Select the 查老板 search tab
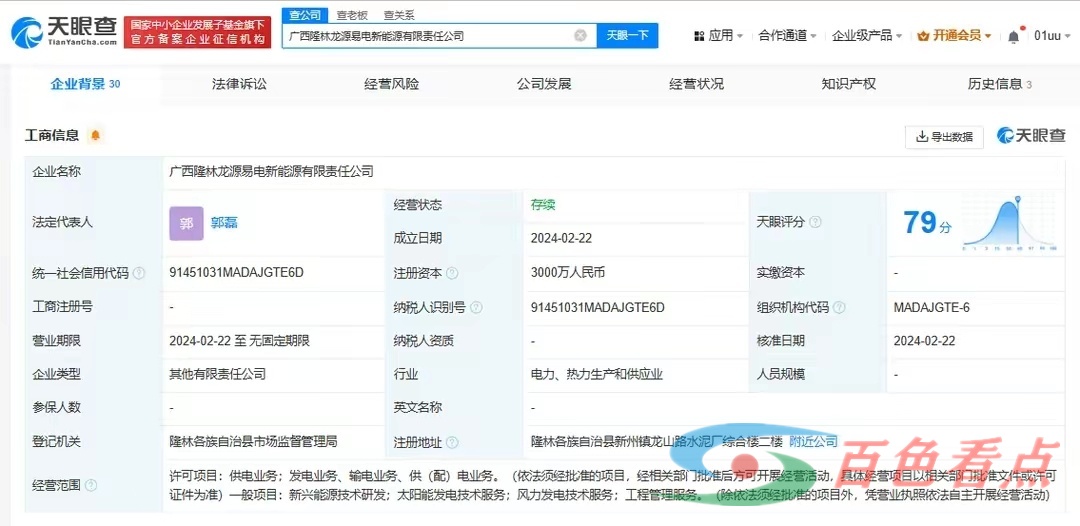Screen dimensions: 1080x526 (351, 15)
